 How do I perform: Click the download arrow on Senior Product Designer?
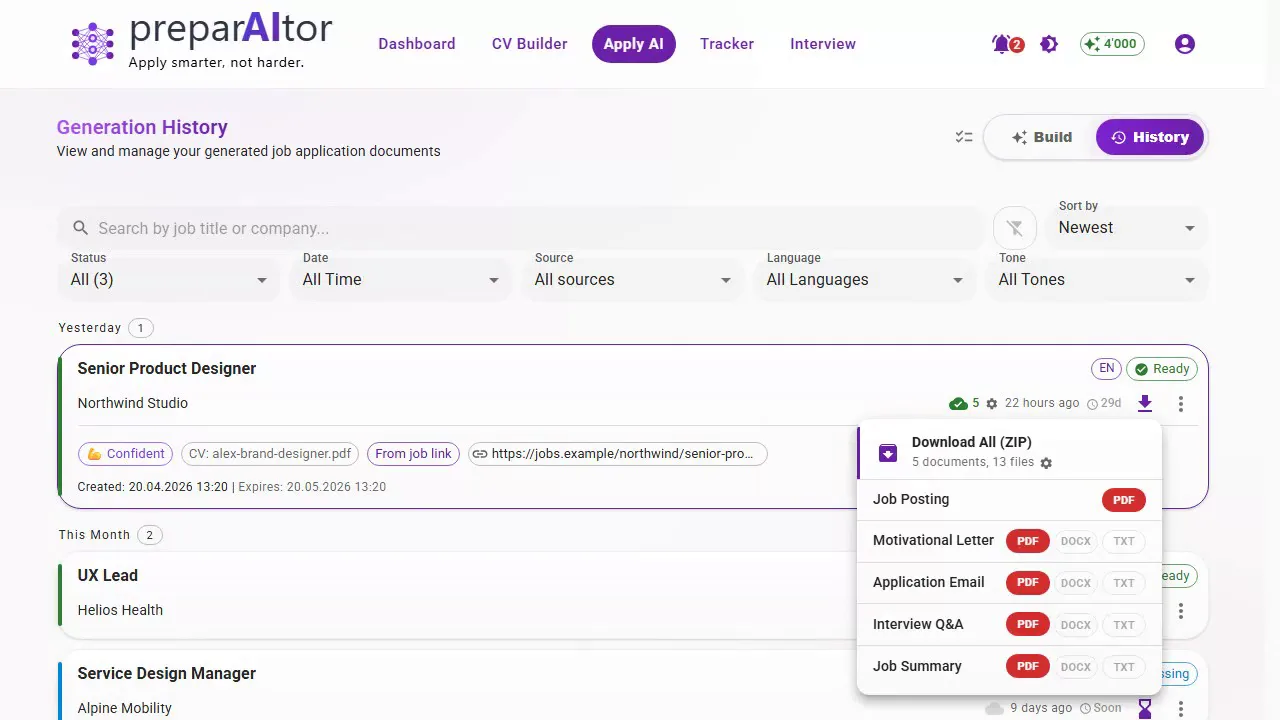click(1145, 403)
